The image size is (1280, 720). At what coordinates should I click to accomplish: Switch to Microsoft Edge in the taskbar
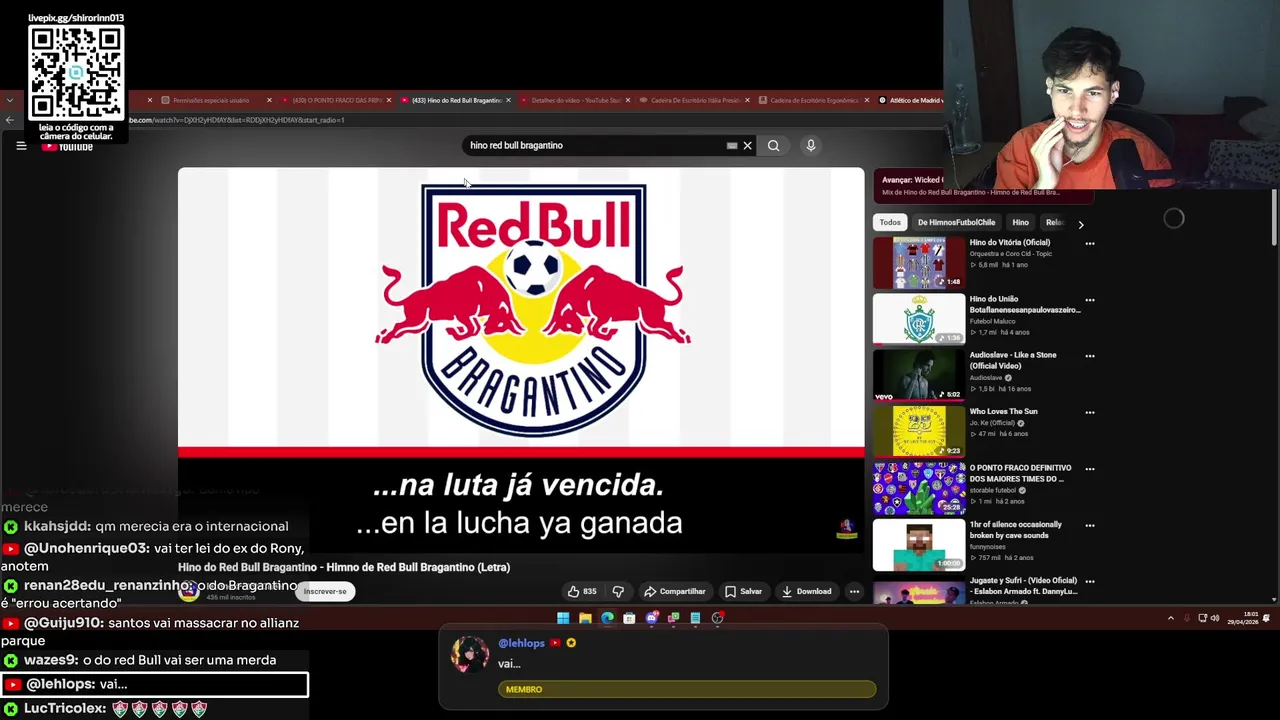click(607, 618)
